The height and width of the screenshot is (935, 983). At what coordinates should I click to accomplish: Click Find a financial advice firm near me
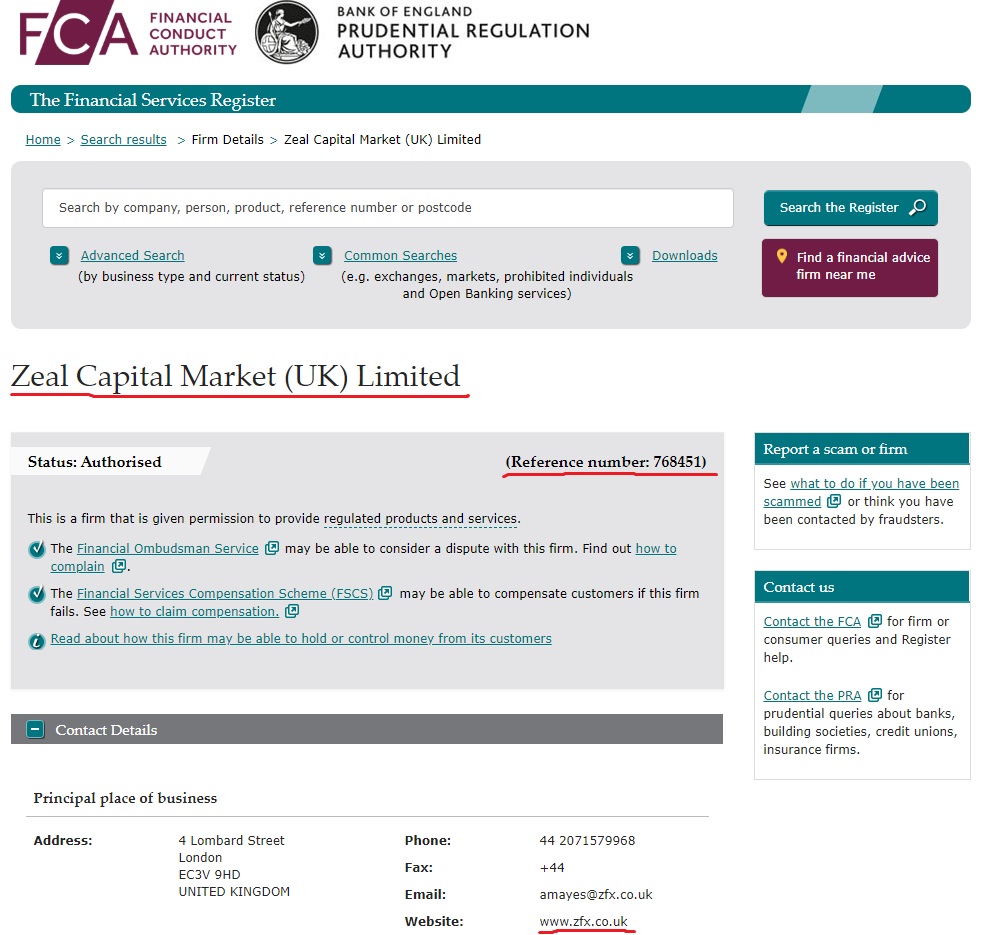click(850, 268)
